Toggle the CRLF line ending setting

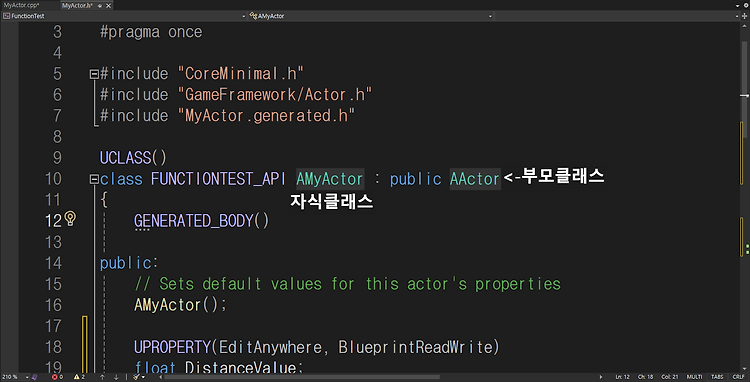coord(738,377)
